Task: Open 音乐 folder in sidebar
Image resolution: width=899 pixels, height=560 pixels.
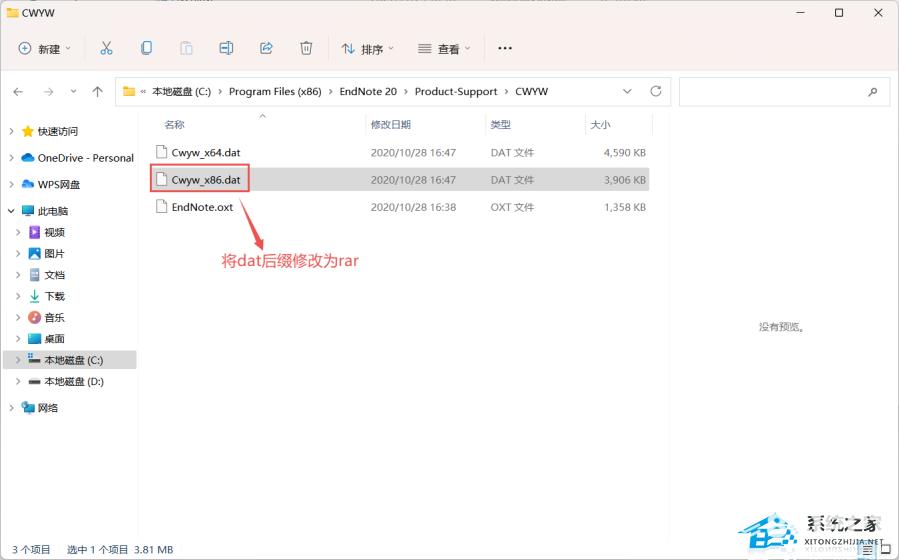Action: (x=54, y=317)
